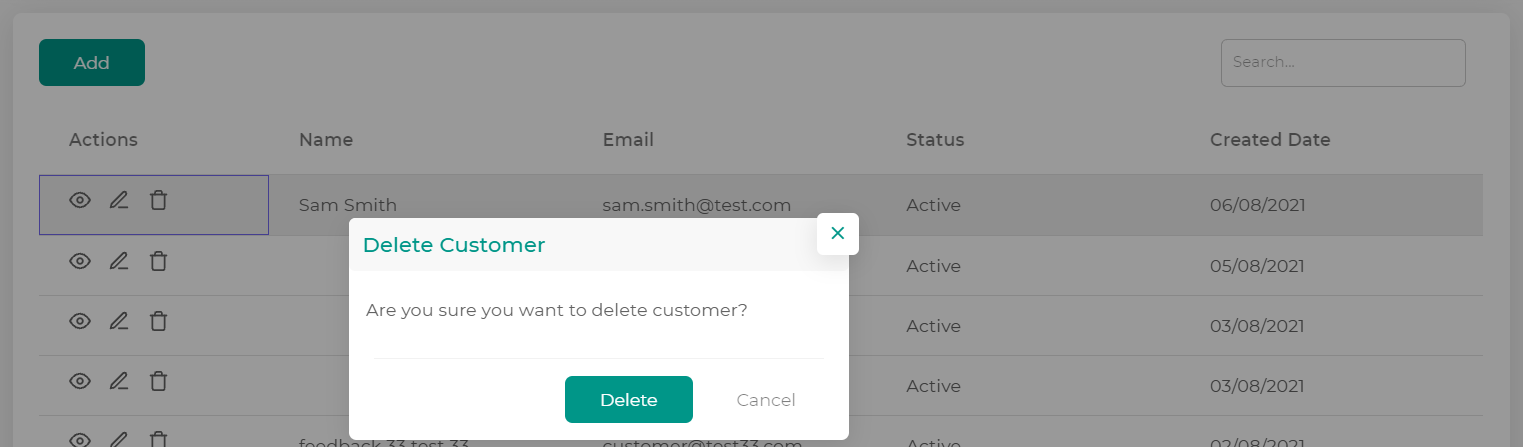Cancel the delete confirmation
The image size is (1523, 447).
pyautogui.click(x=766, y=400)
